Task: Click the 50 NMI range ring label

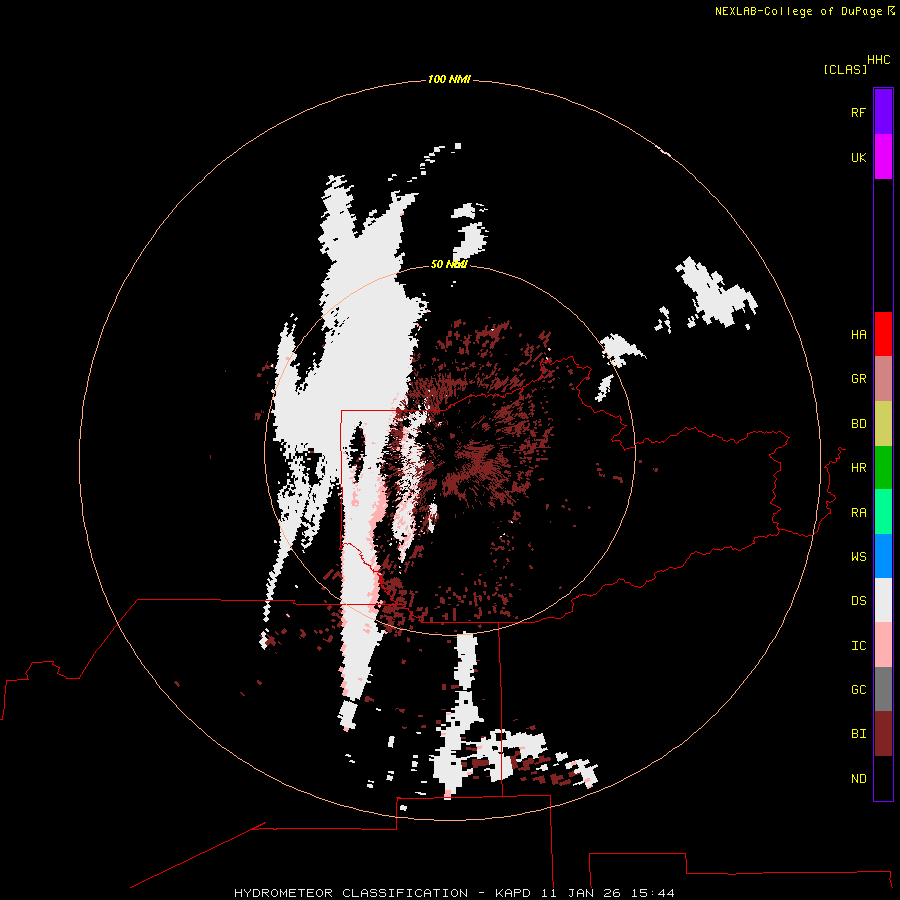Action: (x=449, y=264)
